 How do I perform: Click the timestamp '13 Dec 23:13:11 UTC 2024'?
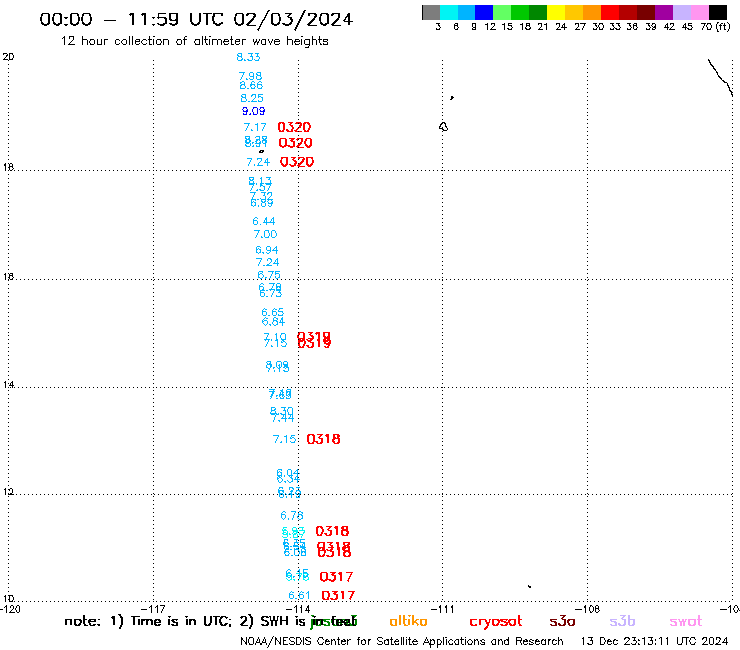pos(655,642)
